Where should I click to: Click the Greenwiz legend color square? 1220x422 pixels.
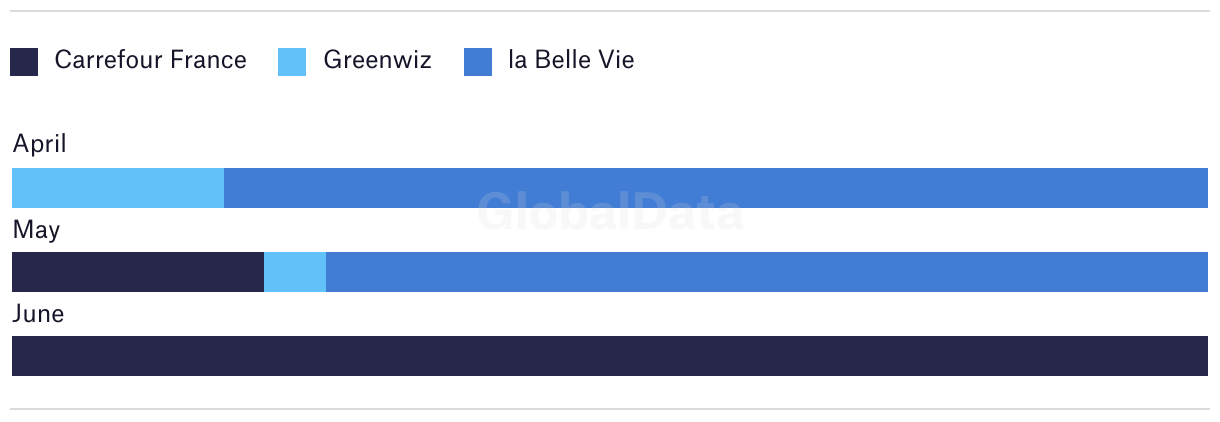[292, 62]
